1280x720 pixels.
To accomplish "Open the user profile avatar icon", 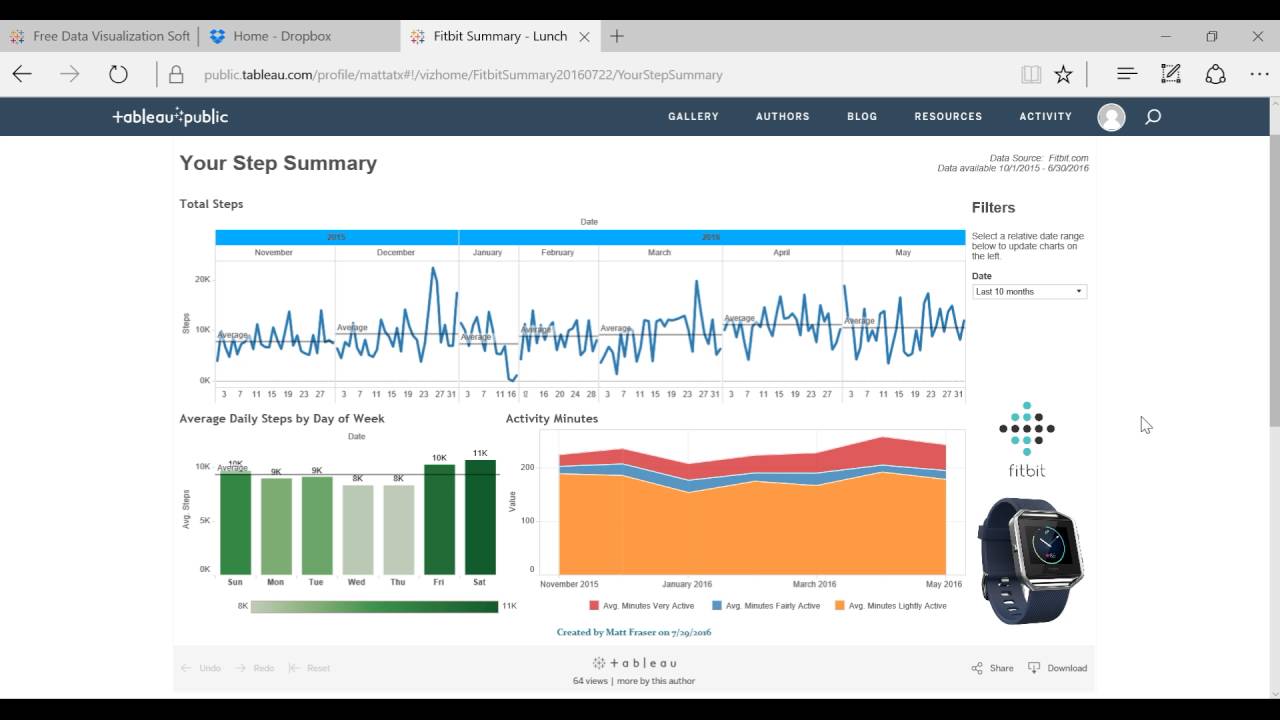I will coord(1111,117).
